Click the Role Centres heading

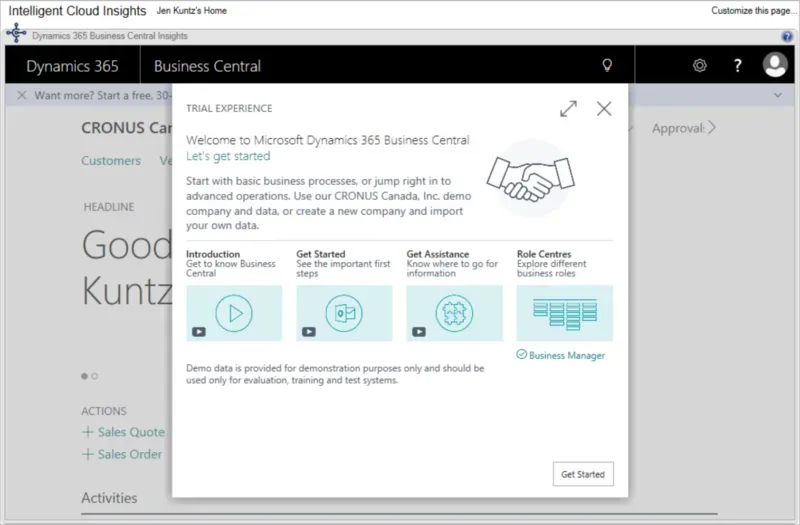544,254
